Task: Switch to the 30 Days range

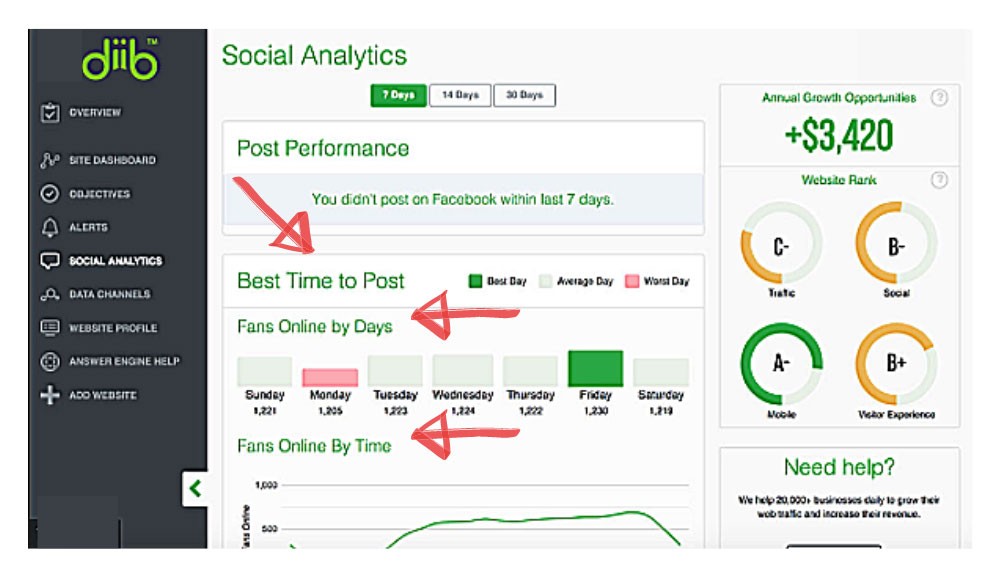Action: (x=524, y=95)
